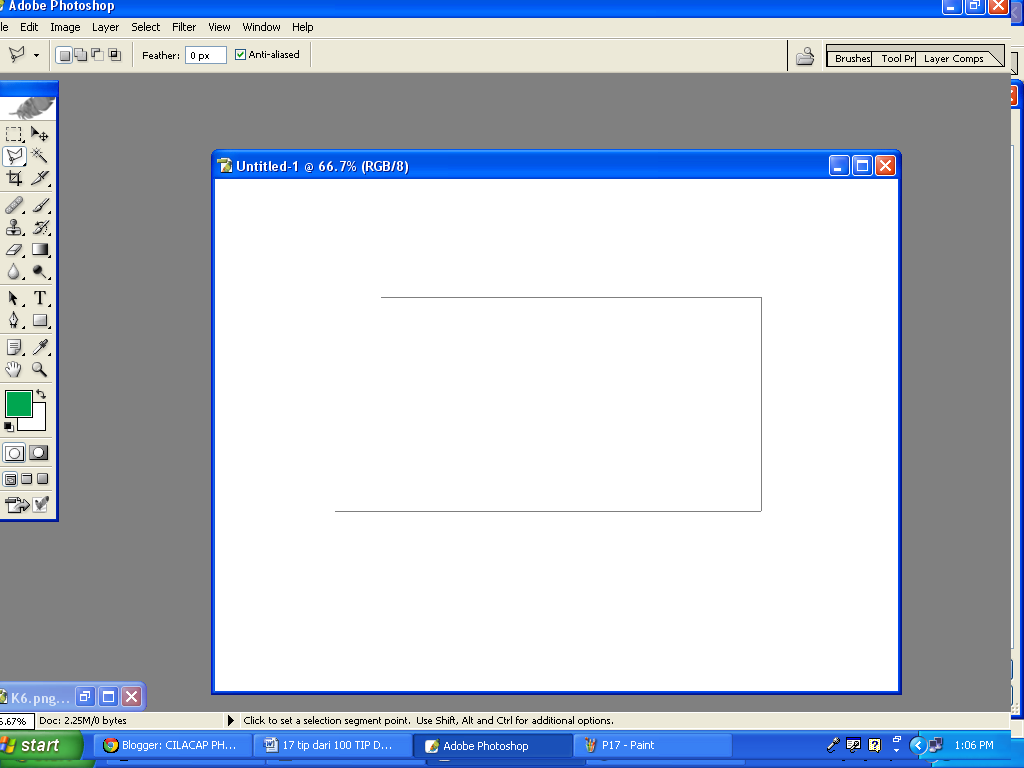This screenshot has width=1024, height=768.
Task: Pick the Clone Stamp tool
Action: (x=14, y=227)
